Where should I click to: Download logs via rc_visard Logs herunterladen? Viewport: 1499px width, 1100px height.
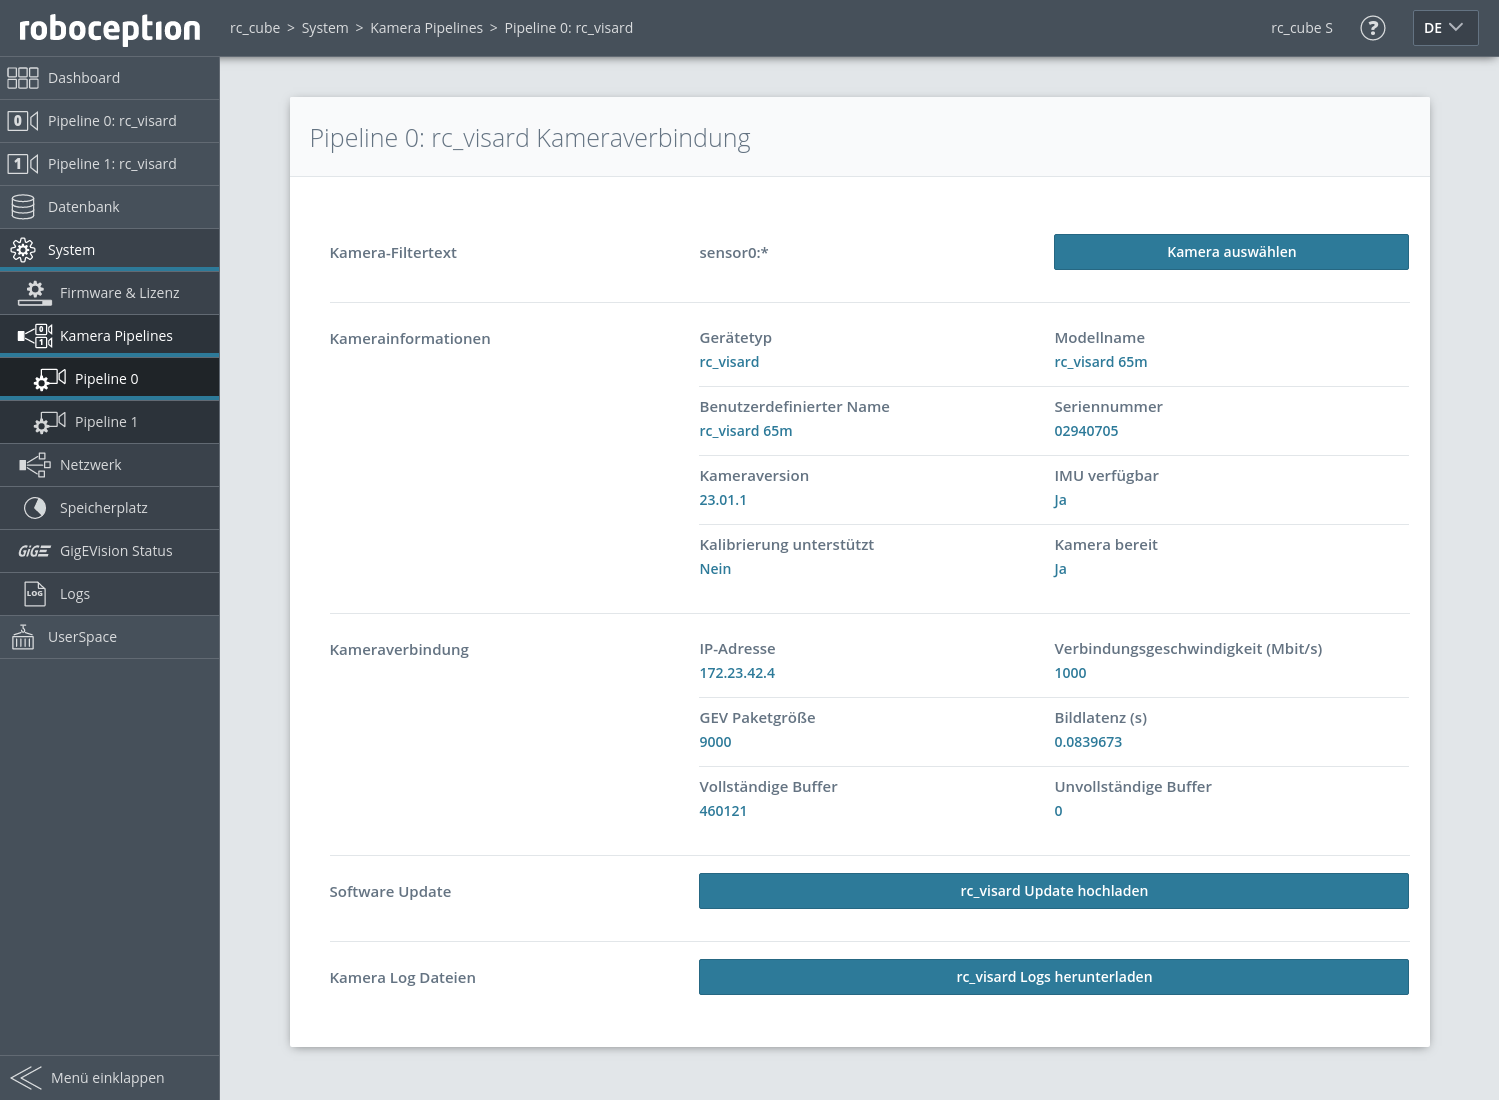1053,977
